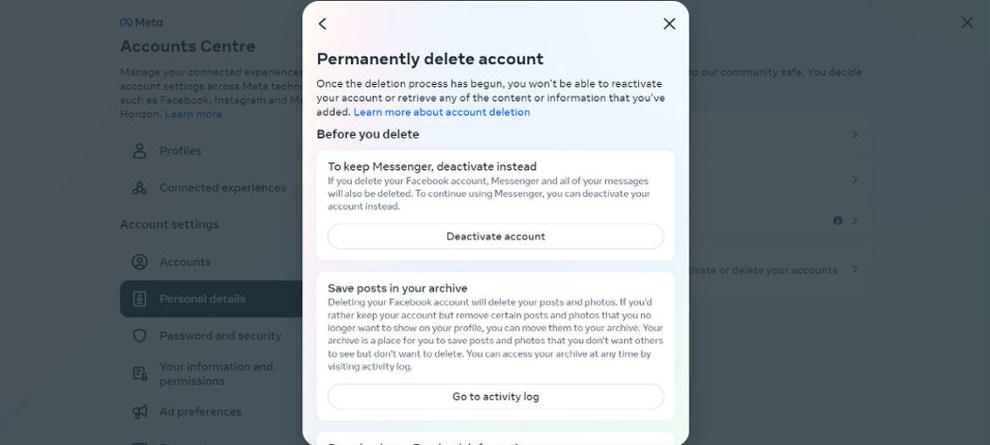The height and width of the screenshot is (445, 990).
Task: Expand the chevron next to the Facebook icon
Action: (x=855, y=220)
